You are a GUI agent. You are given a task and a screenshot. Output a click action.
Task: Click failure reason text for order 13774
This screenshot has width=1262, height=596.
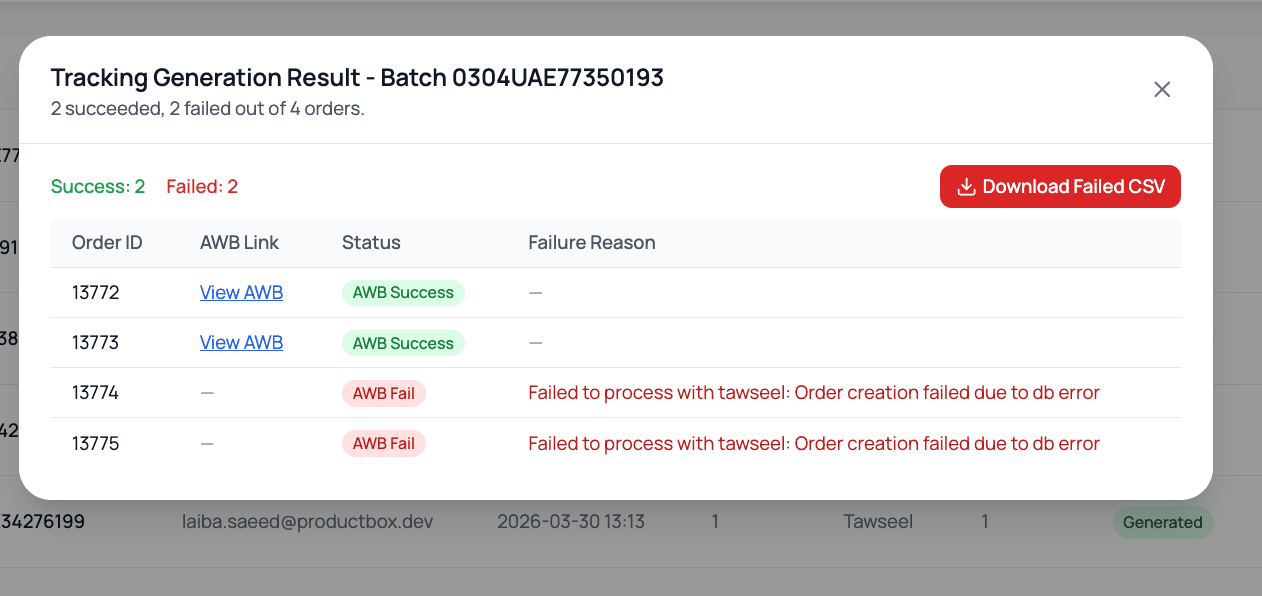click(814, 393)
